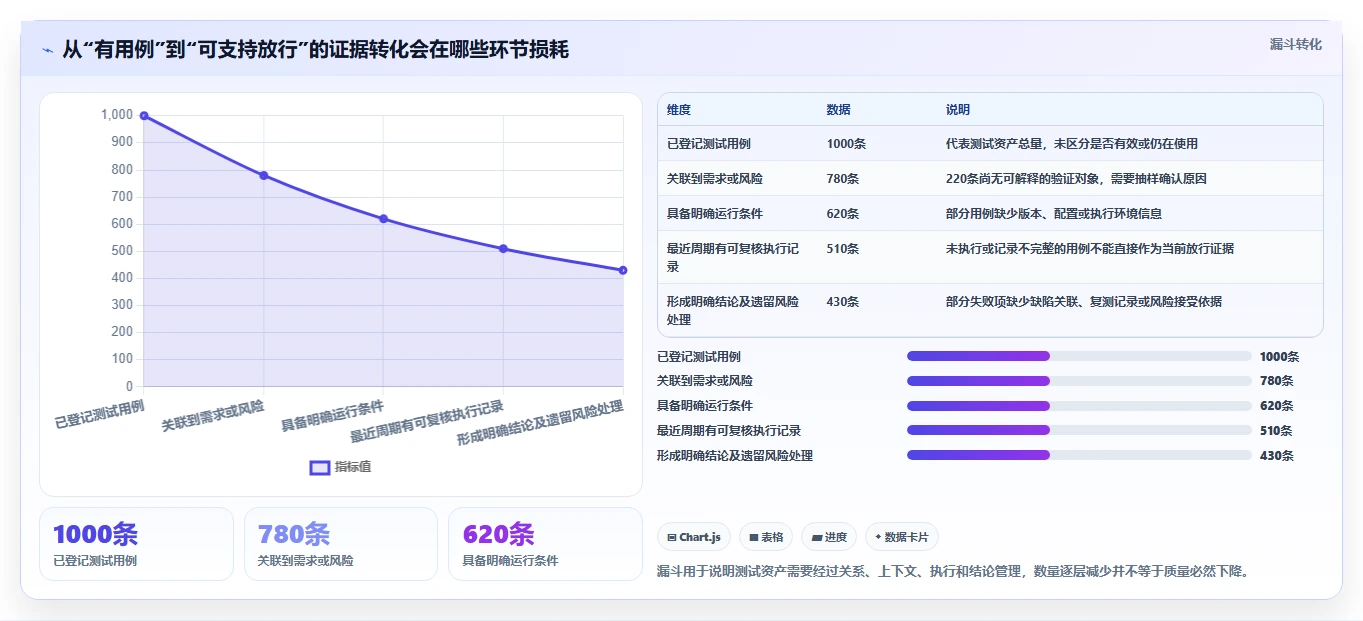Click description starting 部分失败项缺少缺陷关联

[x=1084, y=301]
